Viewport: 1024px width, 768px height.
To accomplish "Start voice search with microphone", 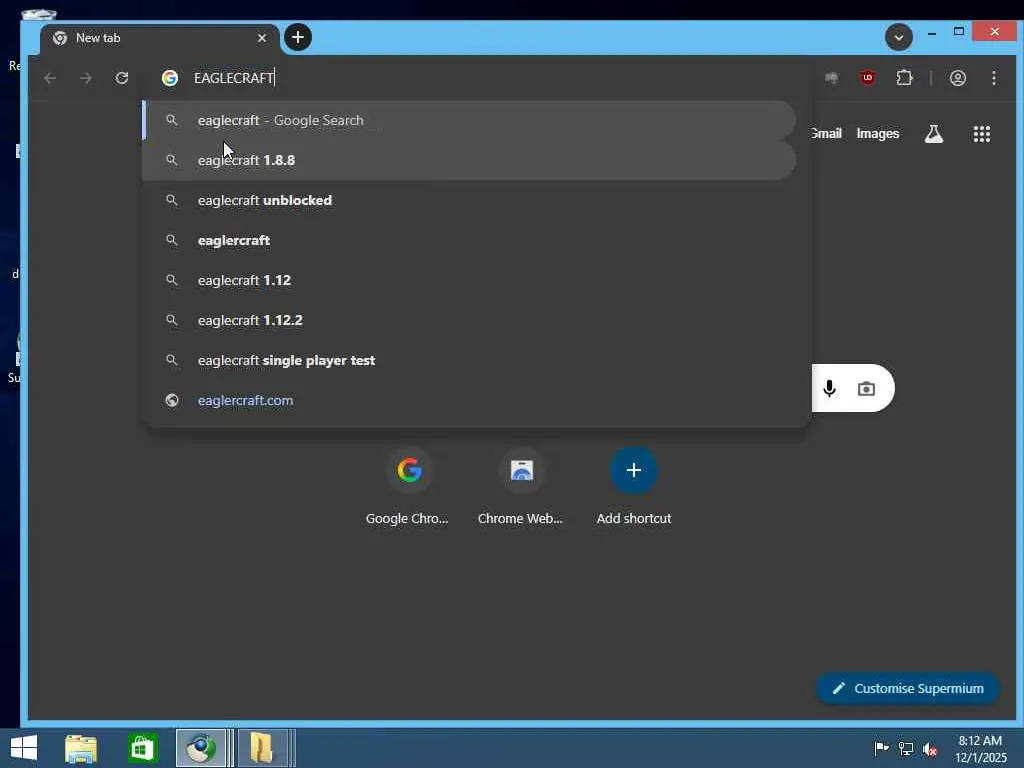I will 829,389.
